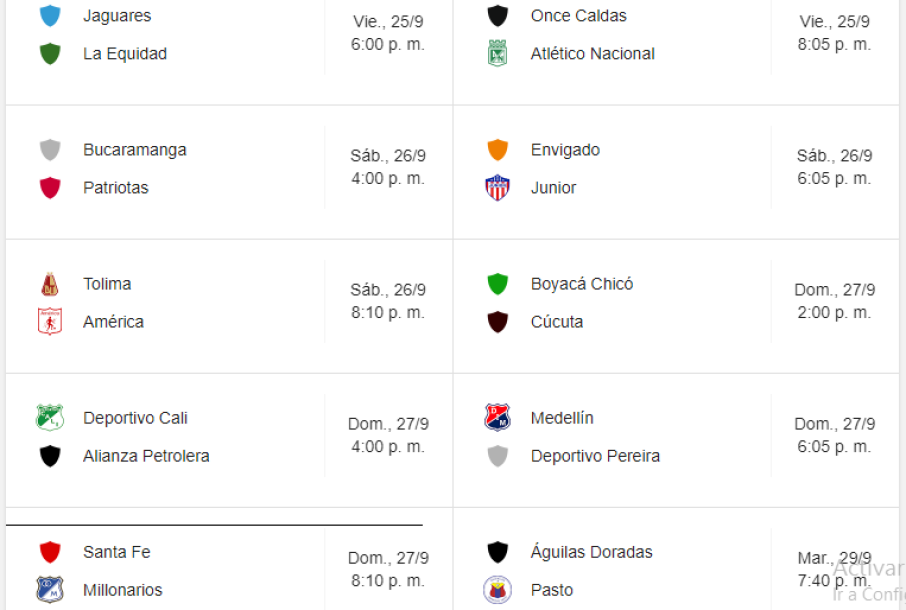Click the Deportivo Cali green crest
Viewport: 906px width, 610px height.
click(x=50, y=418)
